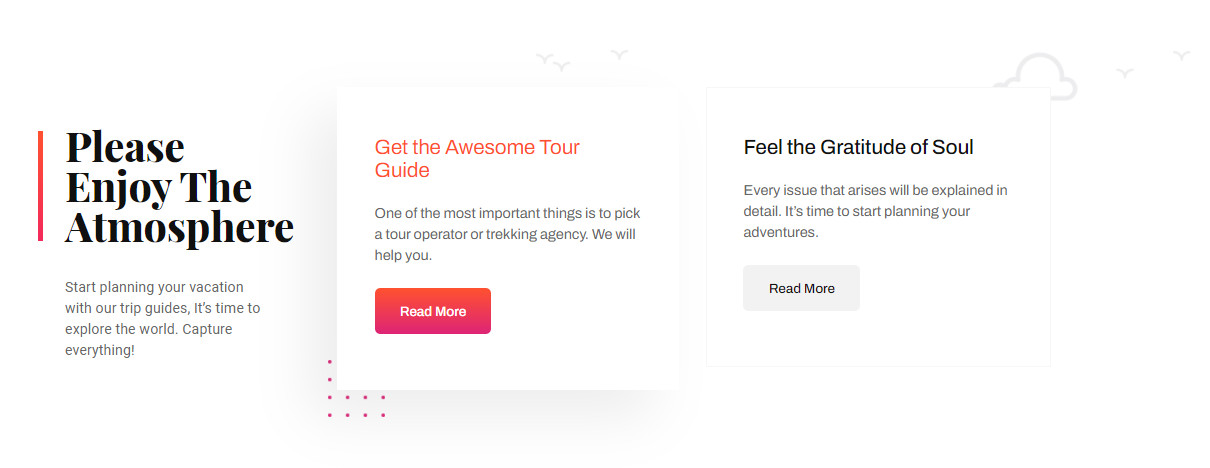Click the word 'Atmosphere' in the heading
This screenshot has width=1210, height=468.
(179, 227)
